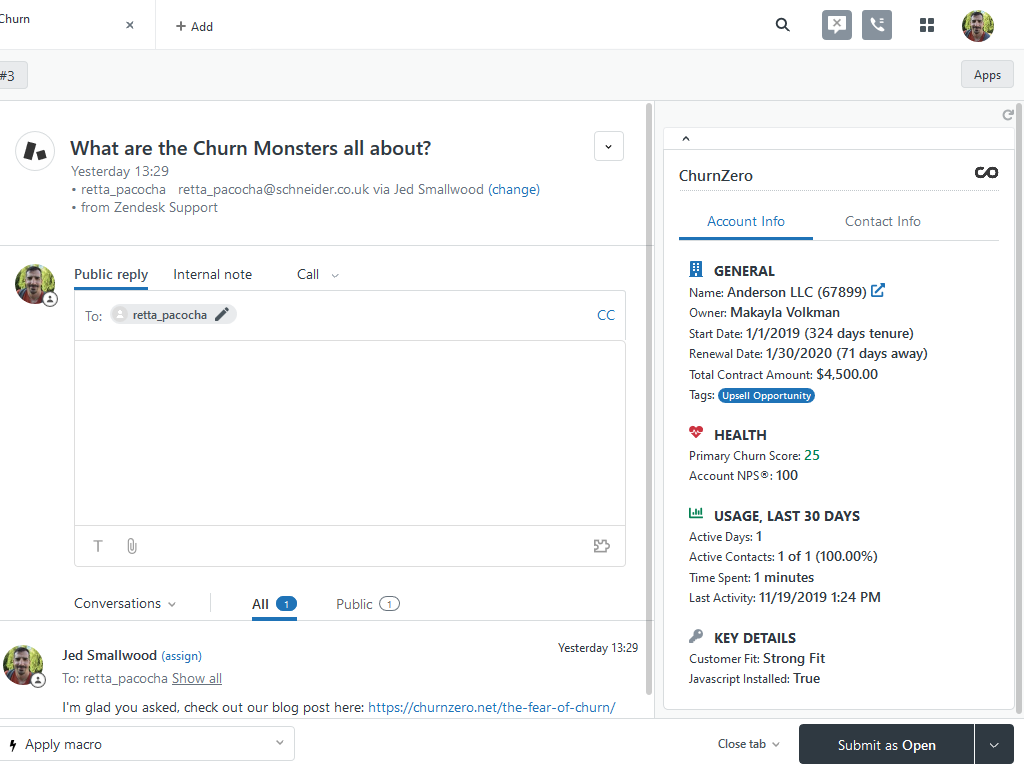Collapse the ChurnZero panel with the chevron
The width and height of the screenshot is (1024, 768).
[x=686, y=137]
